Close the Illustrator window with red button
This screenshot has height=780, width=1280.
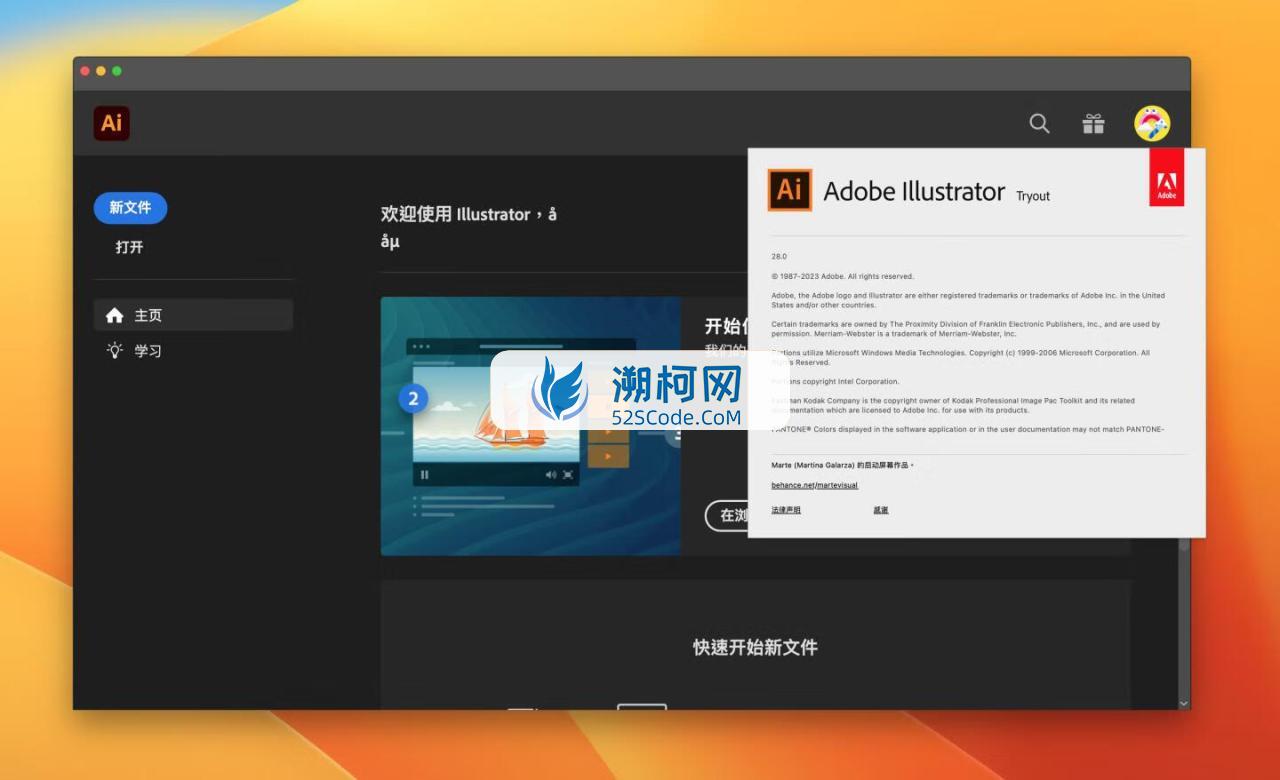coord(85,71)
